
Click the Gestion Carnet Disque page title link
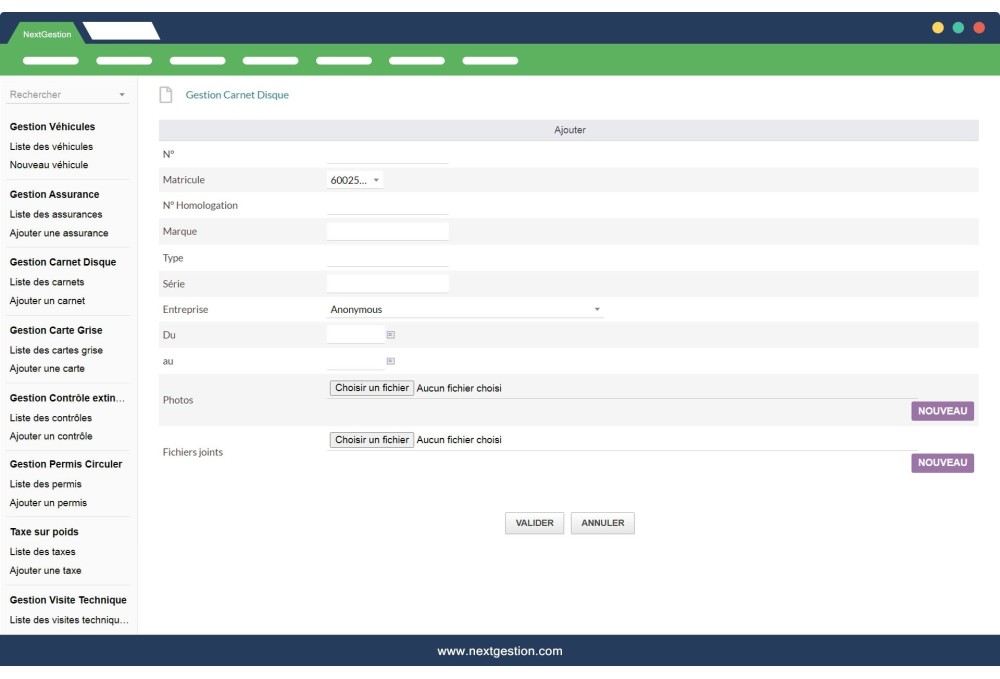click(x=237, y=94)
